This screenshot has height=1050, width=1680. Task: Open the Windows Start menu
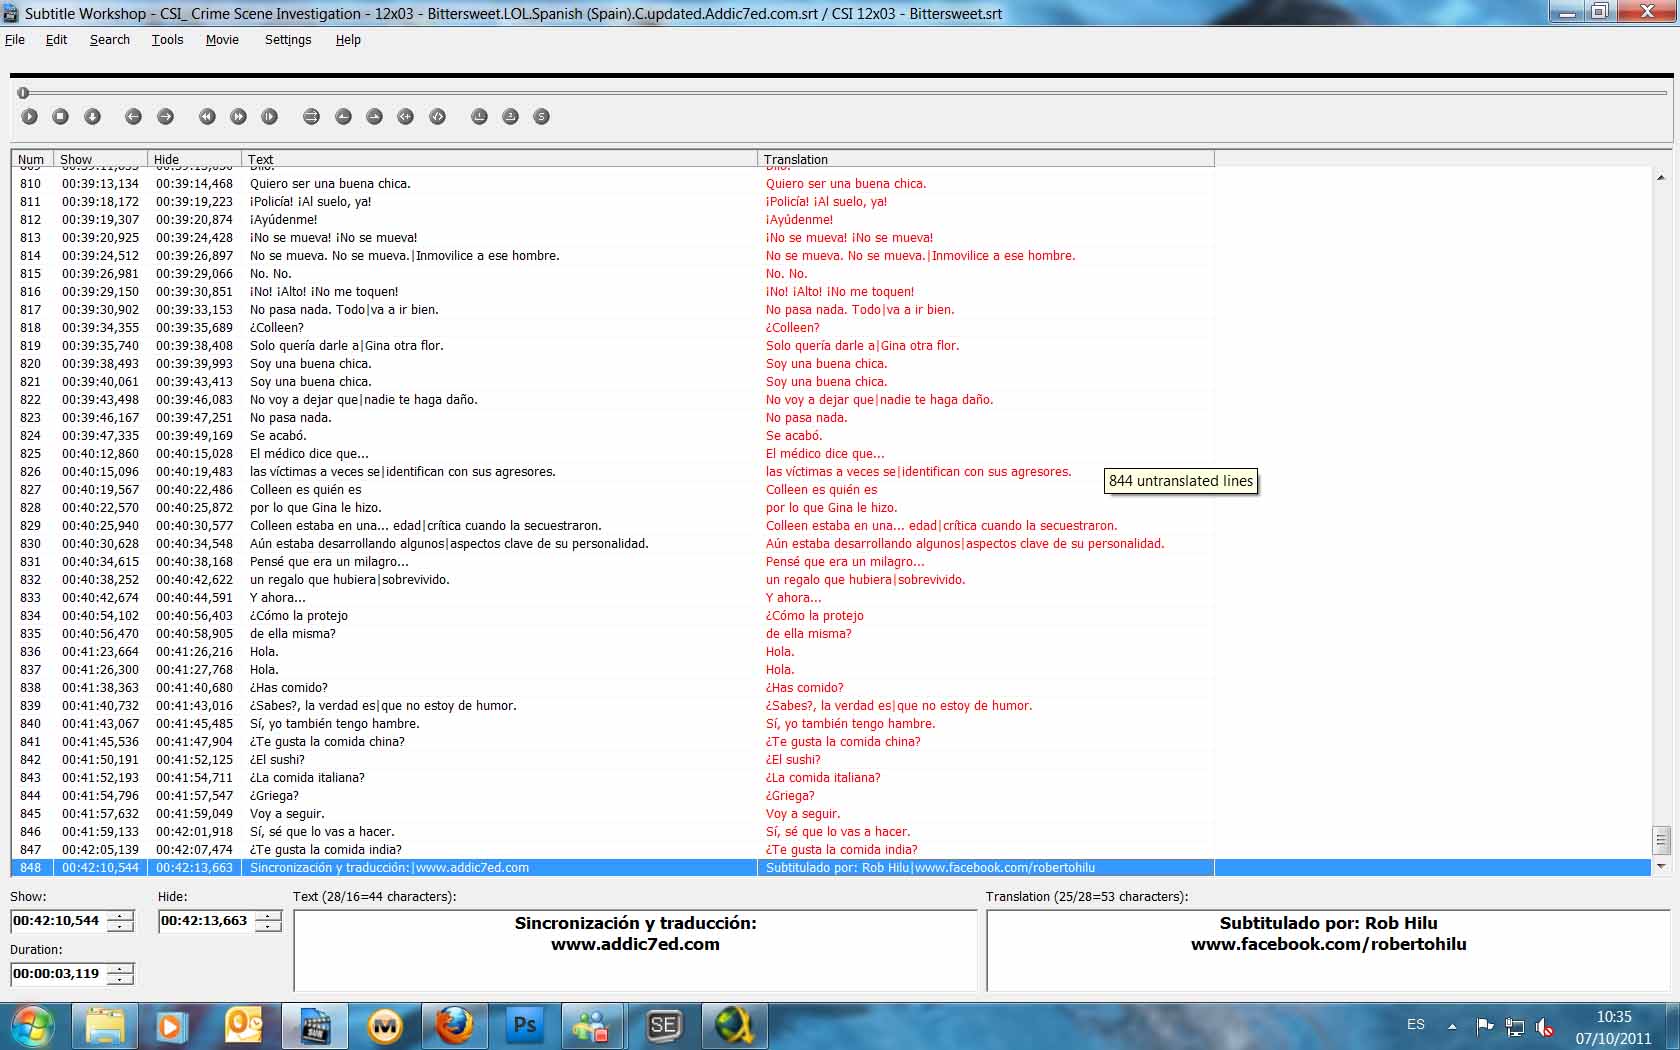click(32, 1026)
